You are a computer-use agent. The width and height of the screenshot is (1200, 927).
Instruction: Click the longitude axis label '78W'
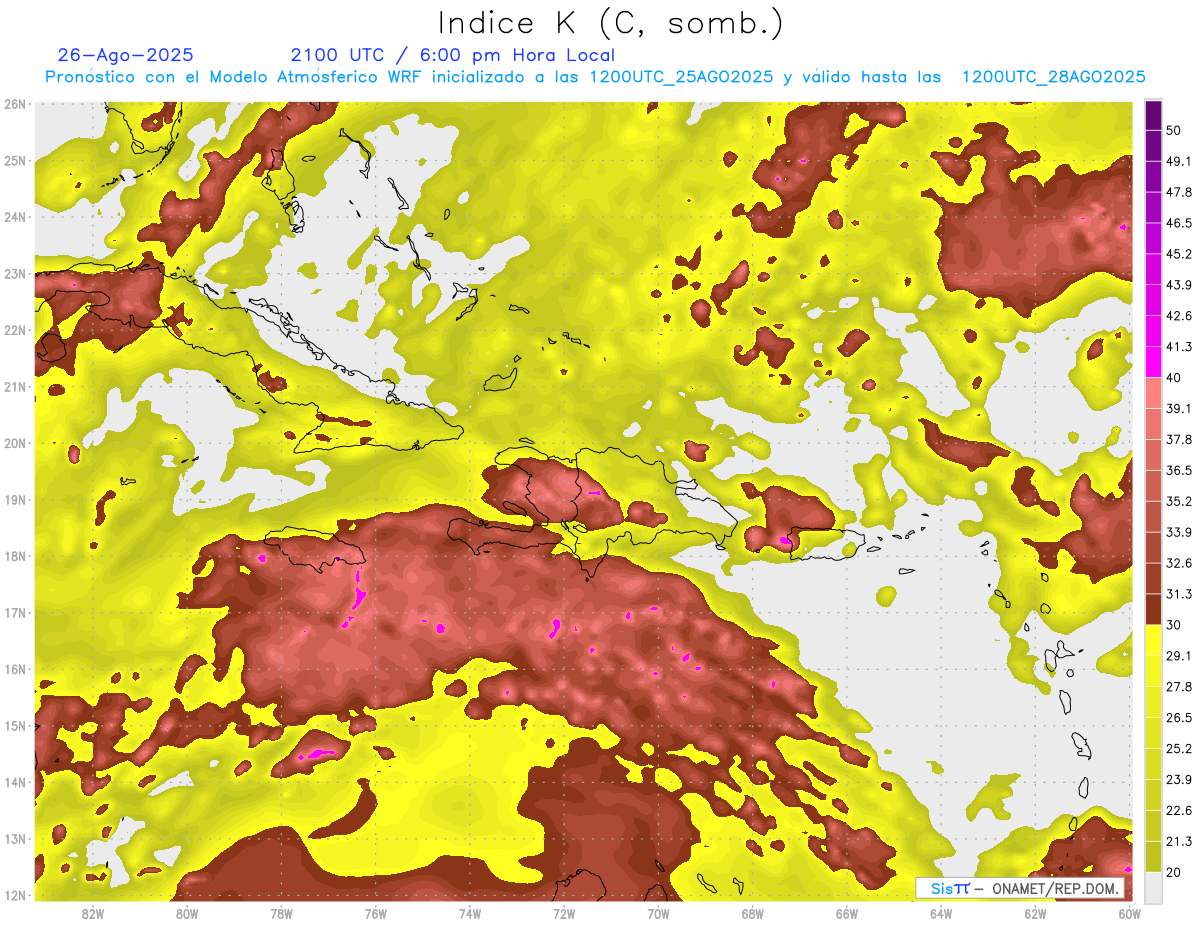click(x=281, y=913)
